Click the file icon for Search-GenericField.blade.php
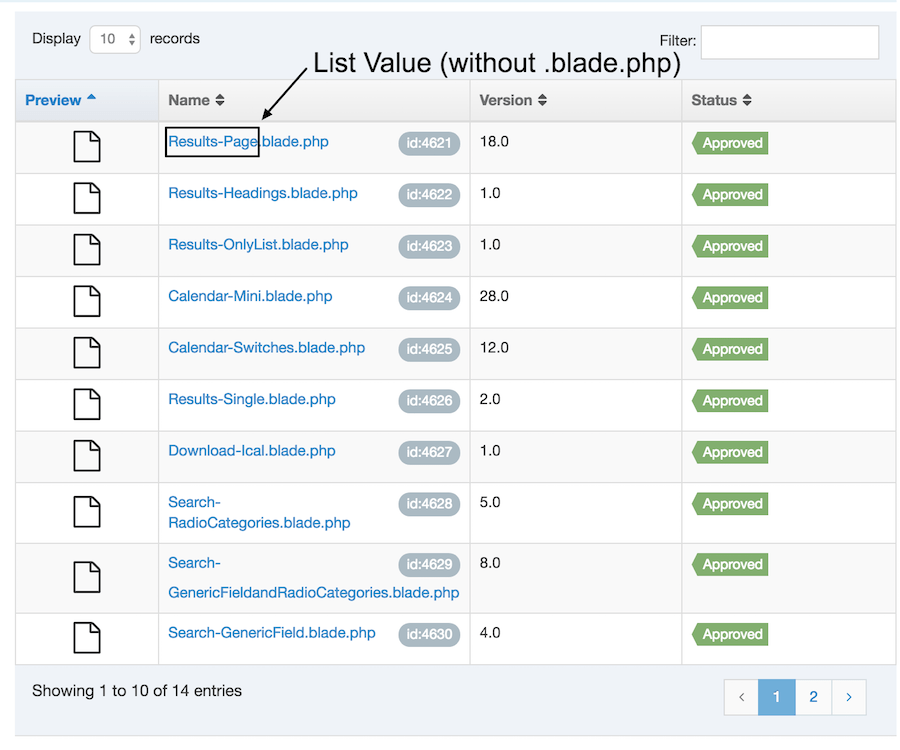The width and height of the screenshot is (900, 750). pos(87,637)
